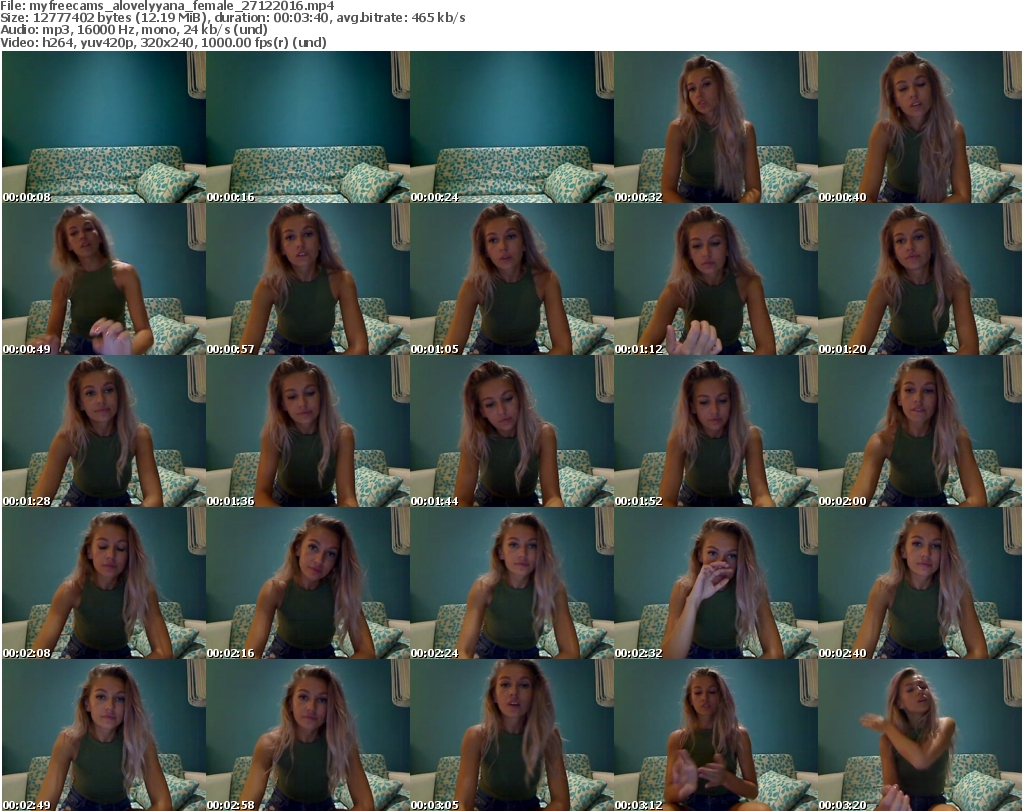Click the thumbnail stamped 00:00:08
The height and width of the screenshot is (811, 1024).
tap(104, 127)
